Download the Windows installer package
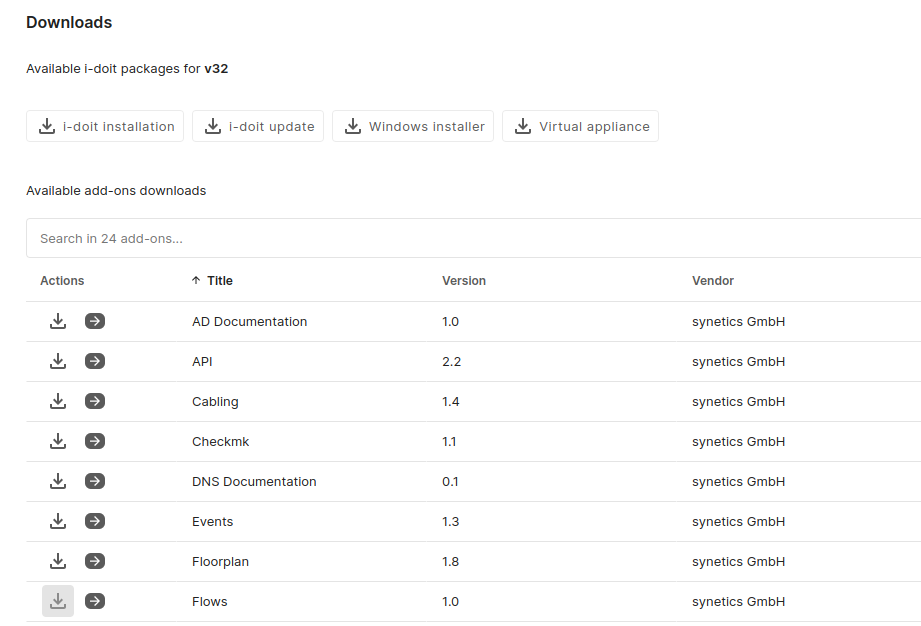Screen dimensions: 921x626 point(413,127)
